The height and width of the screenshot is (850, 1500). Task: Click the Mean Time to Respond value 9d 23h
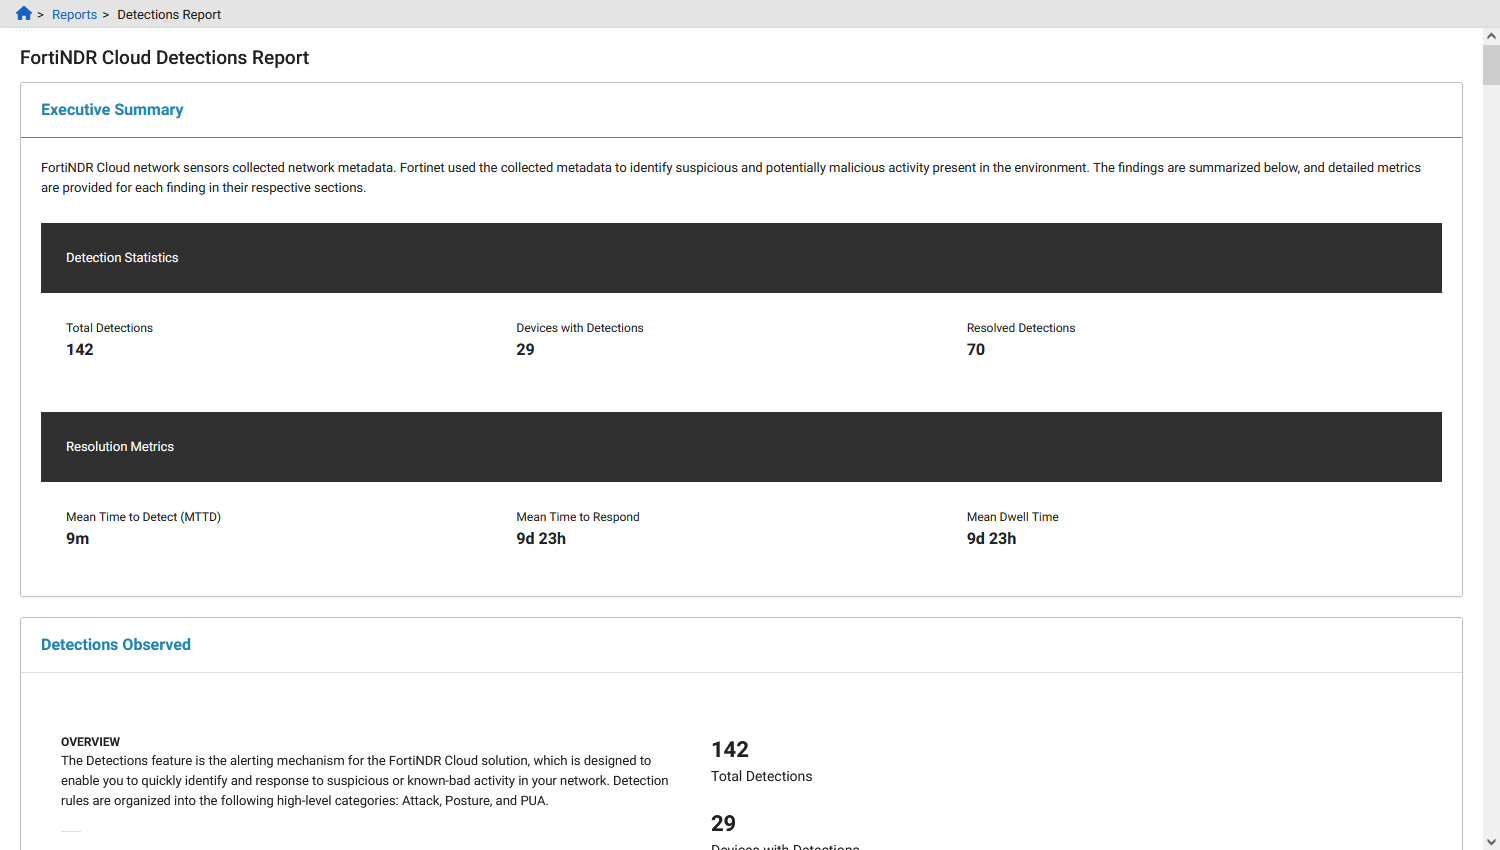coord(541,538)
